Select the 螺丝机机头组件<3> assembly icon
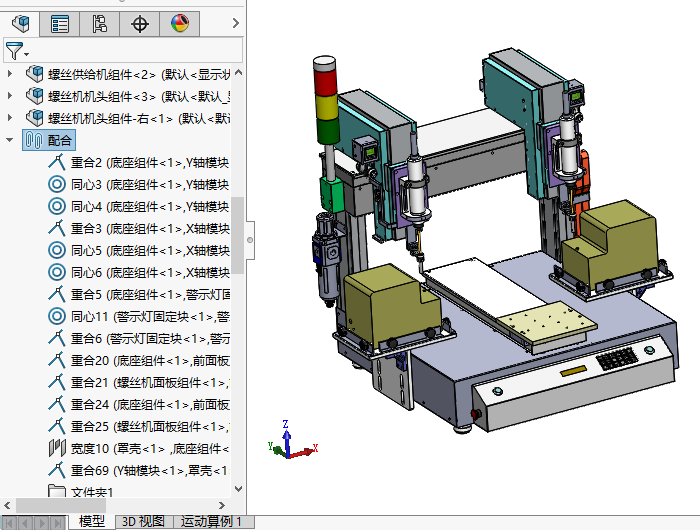Viewport: 700px width, 530px height. [x=34, y=95]
